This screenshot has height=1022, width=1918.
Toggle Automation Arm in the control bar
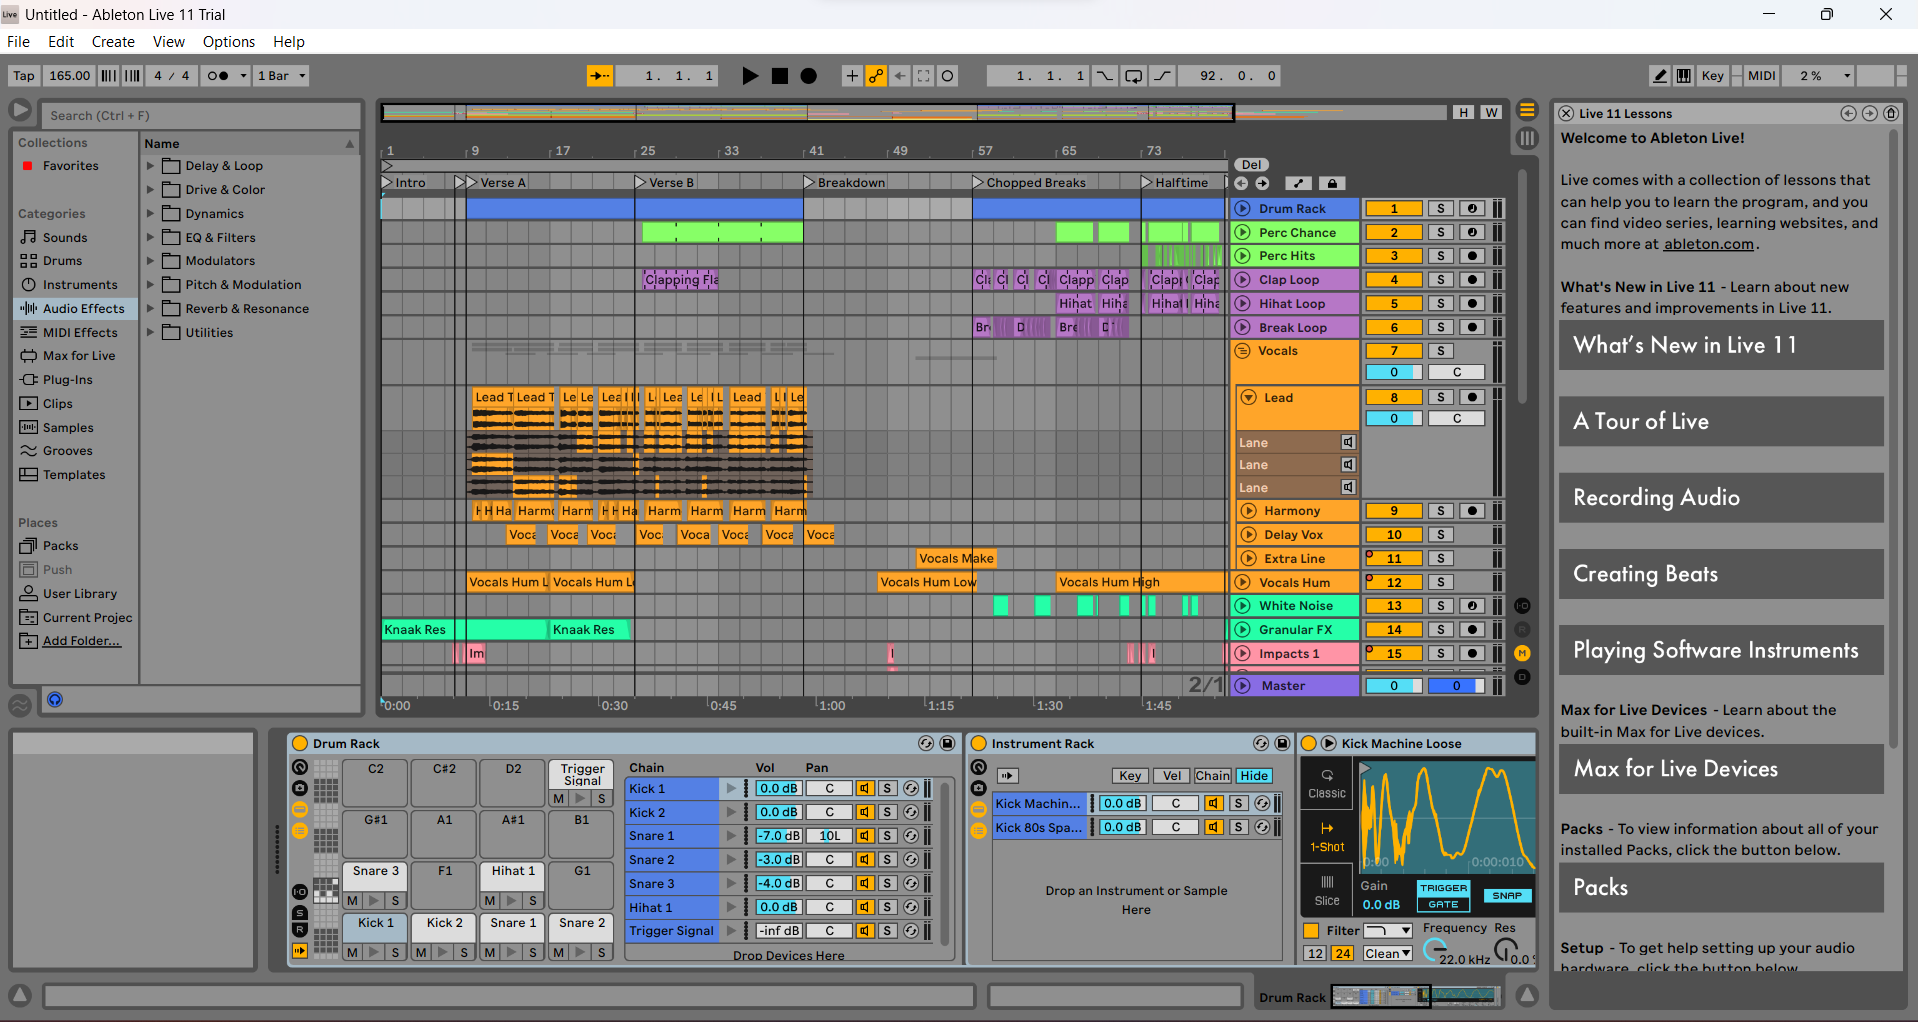tap(876, 76)
